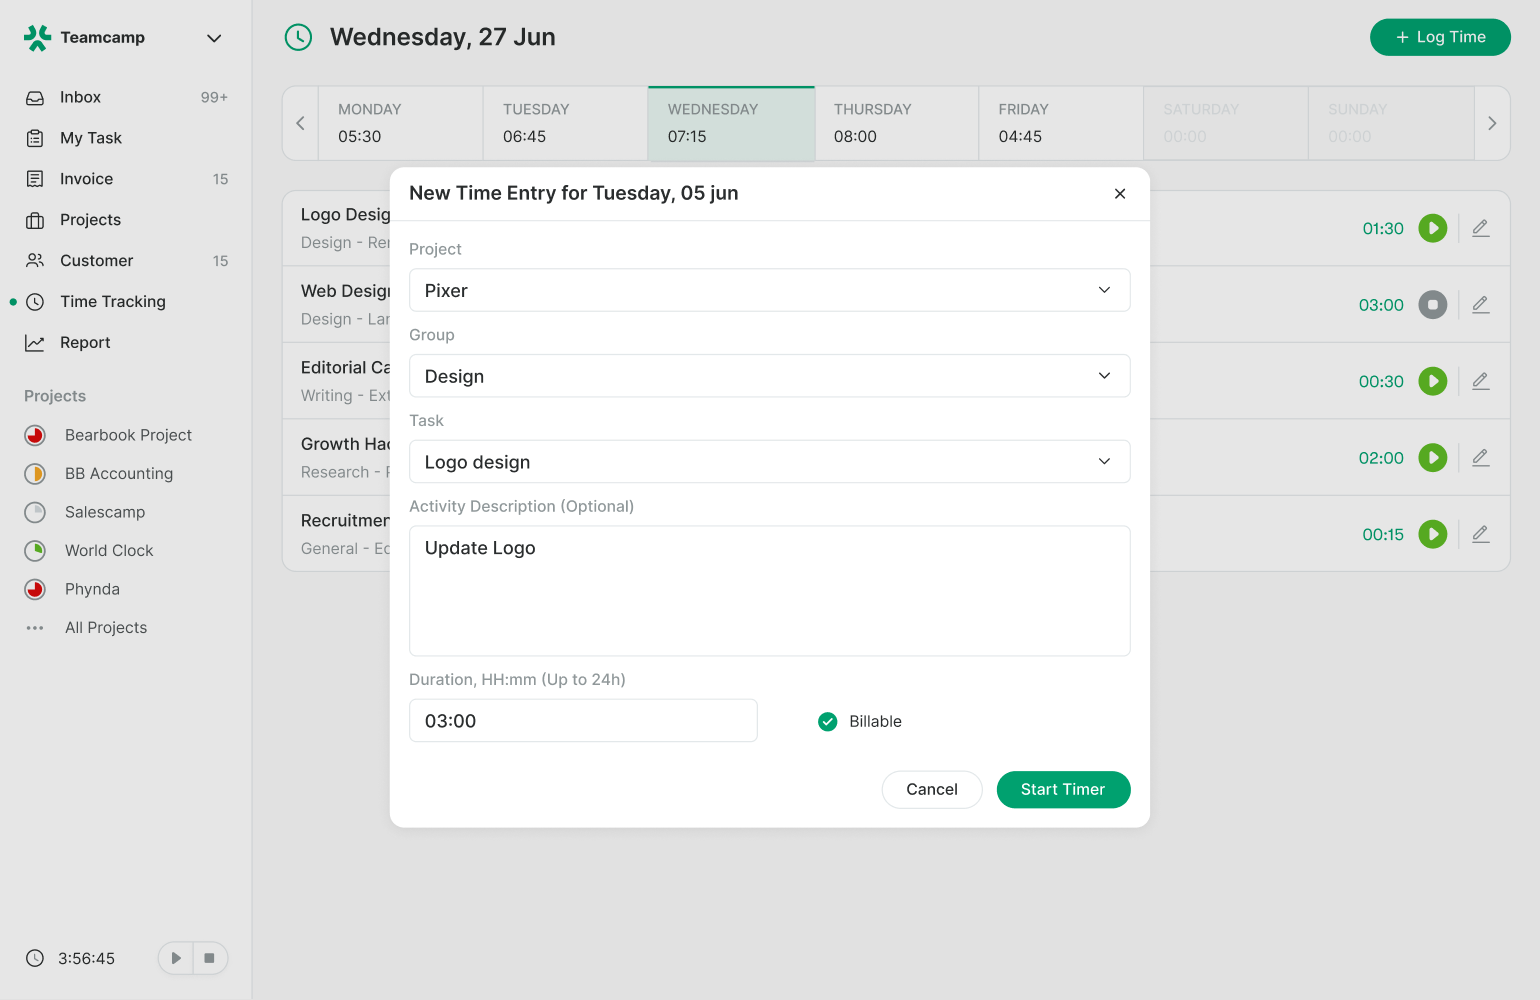This screenshot has width=1540, height=1000.
Task: Click the Start Timer button
Action: point(1063,789)
